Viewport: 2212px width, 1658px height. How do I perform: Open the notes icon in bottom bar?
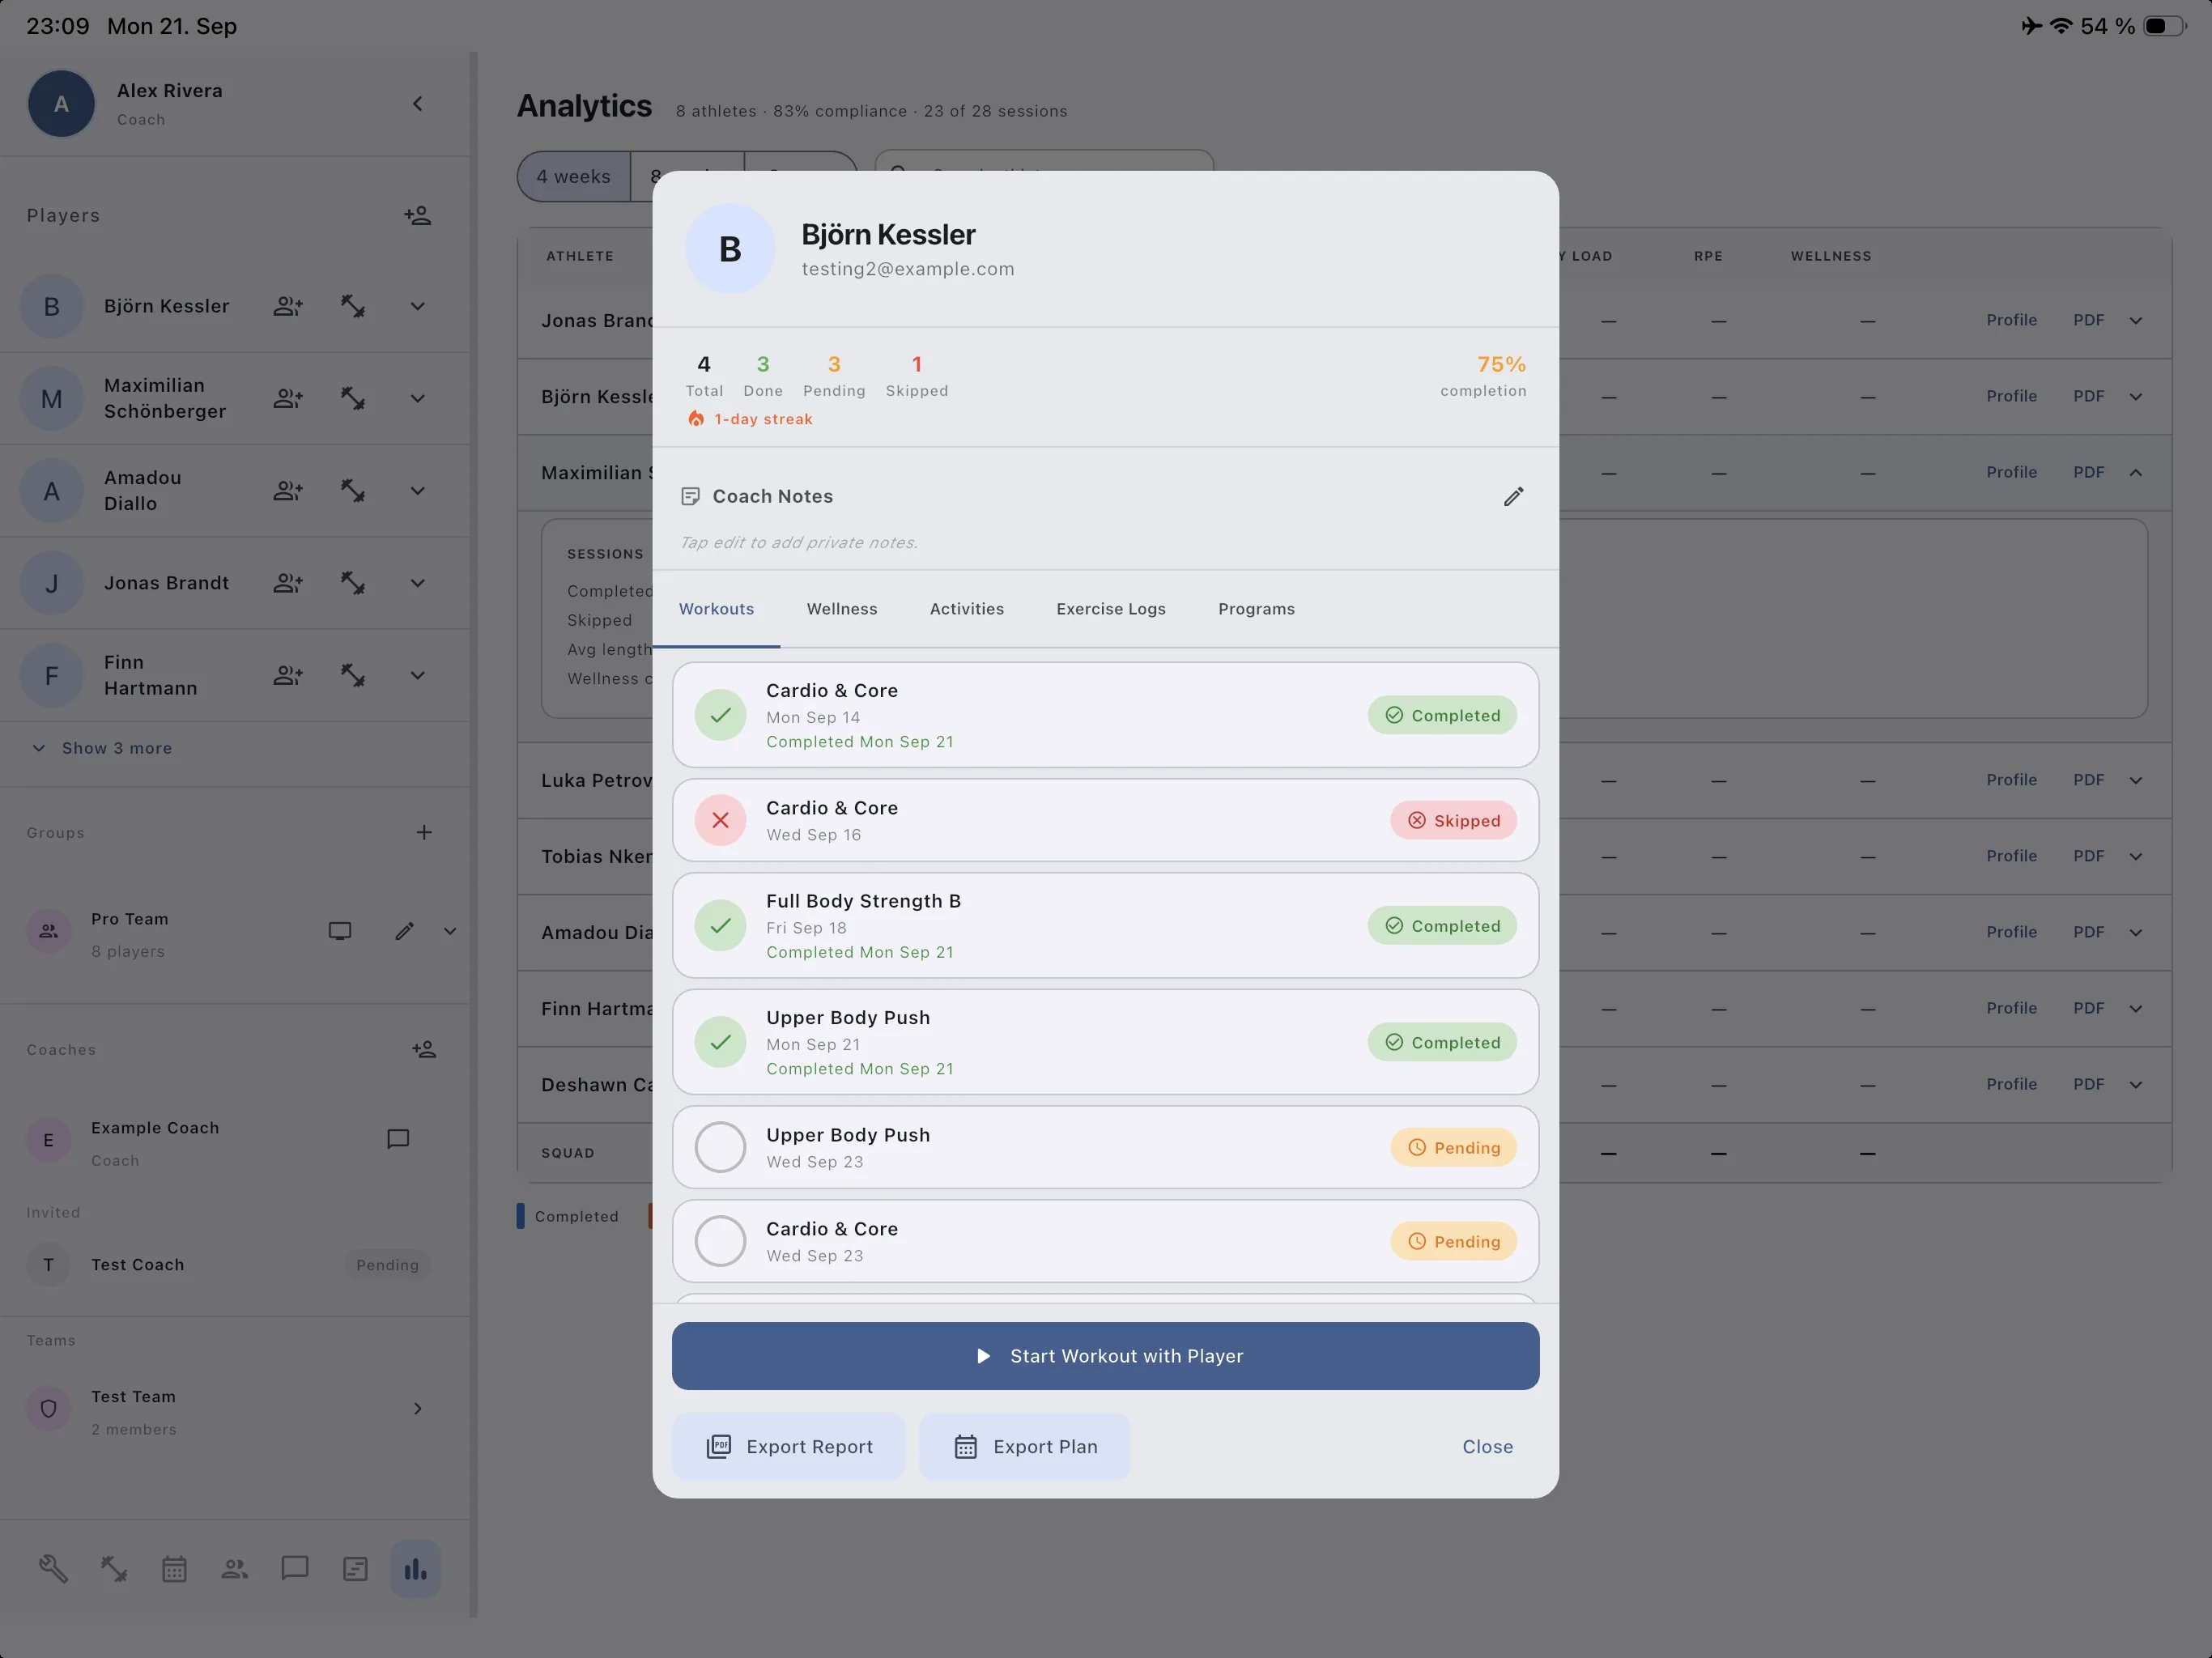[x=355, y=1568]
